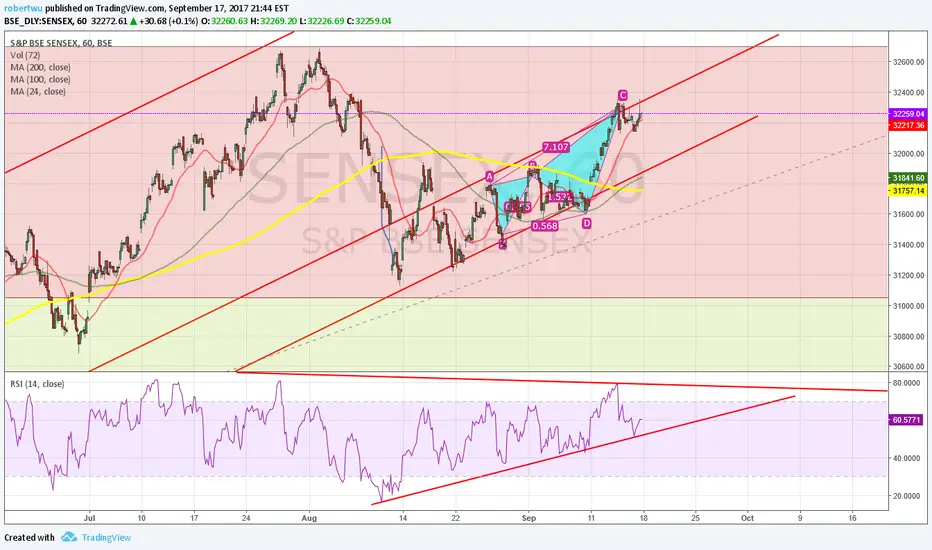932x550 pixels.
Task: Click the 7.107 pattern ratio label
Action: tap(556, 147)
